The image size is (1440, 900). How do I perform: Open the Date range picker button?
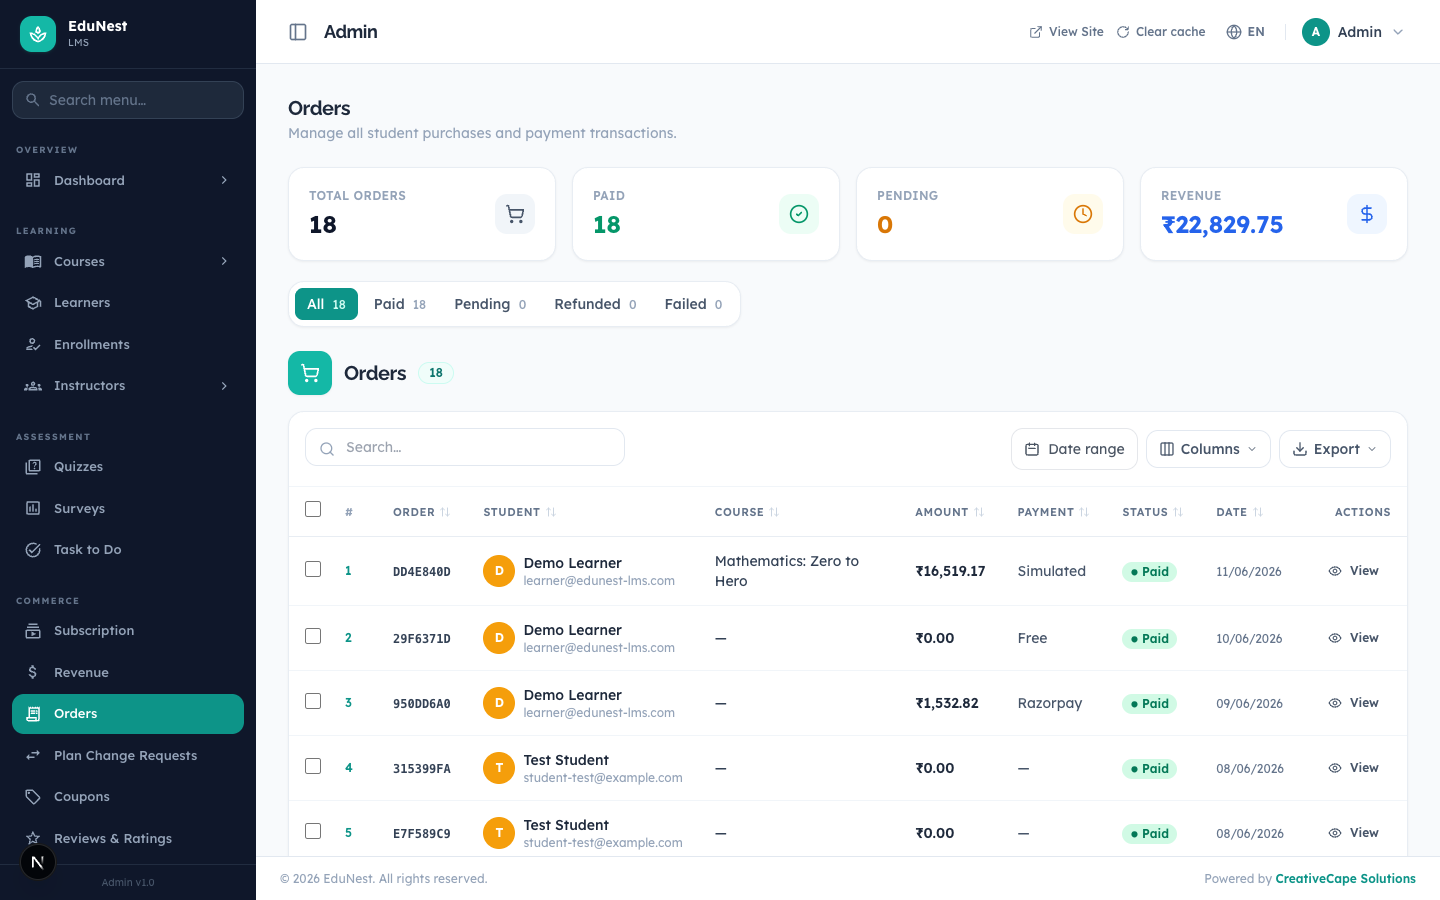[x=1074, y=449]
